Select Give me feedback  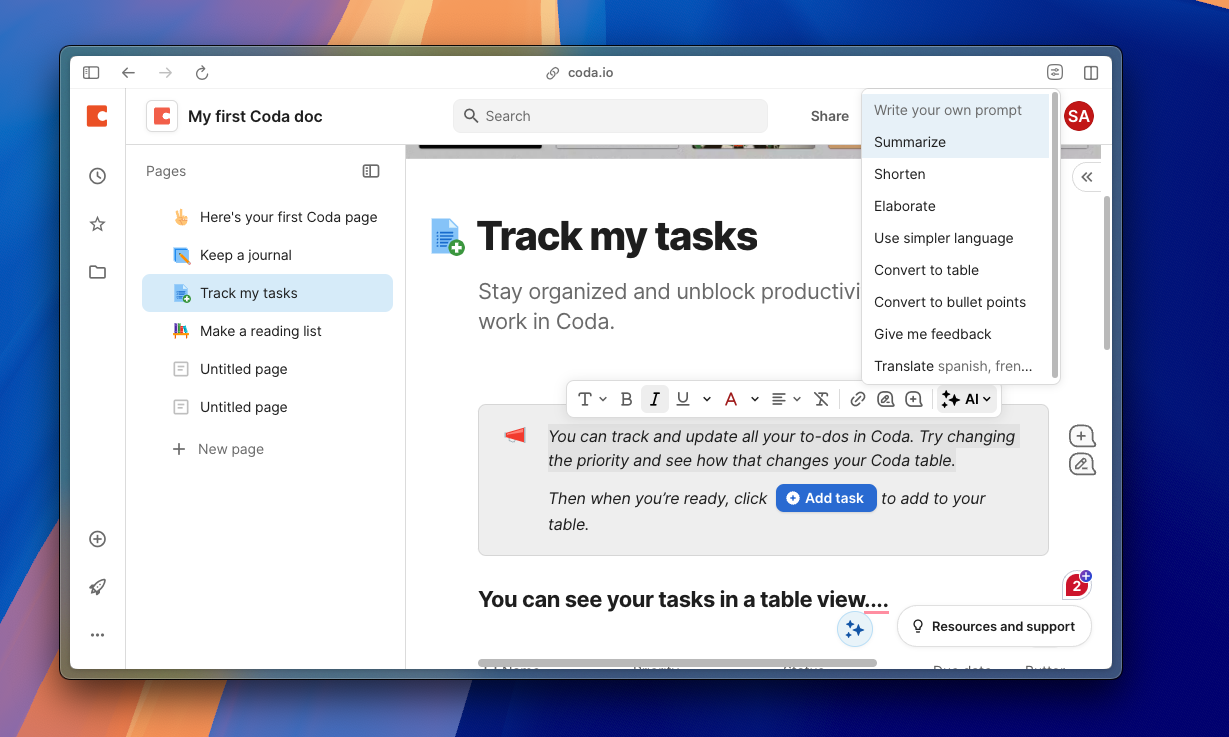point(956,334)
